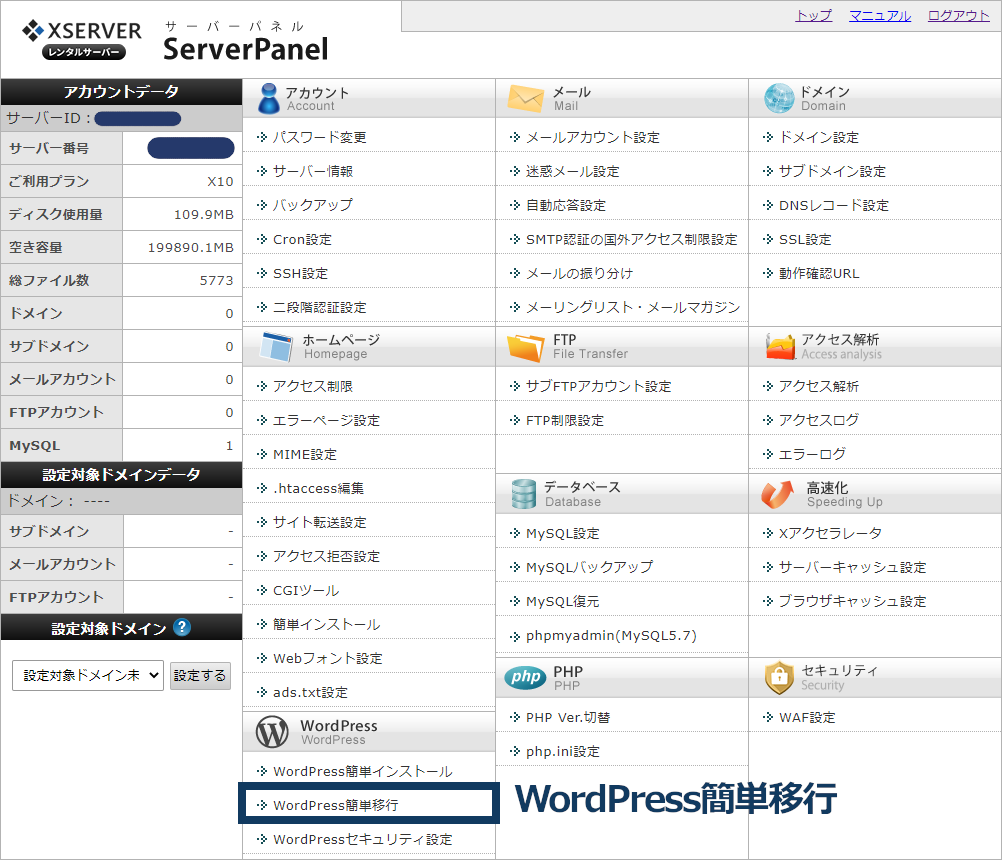1002x860 pixels.
Task: Open Webフォント設定
Action: coord(328,657)
